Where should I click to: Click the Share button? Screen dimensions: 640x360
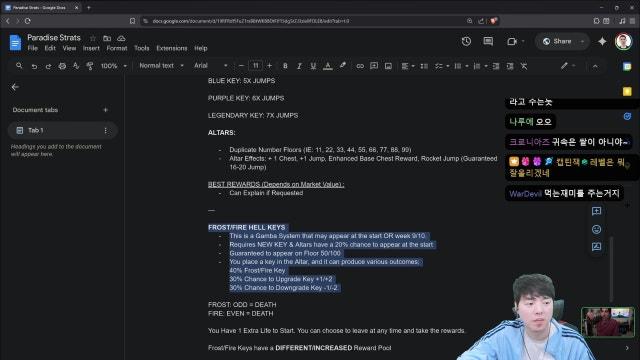coord(558,41)
